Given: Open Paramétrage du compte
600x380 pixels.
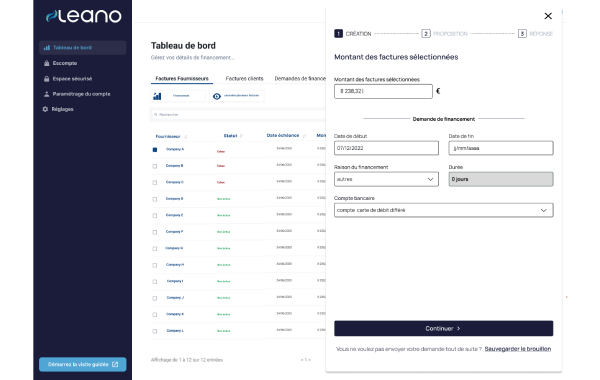Looking at the screenshot, I should [81, 94].
